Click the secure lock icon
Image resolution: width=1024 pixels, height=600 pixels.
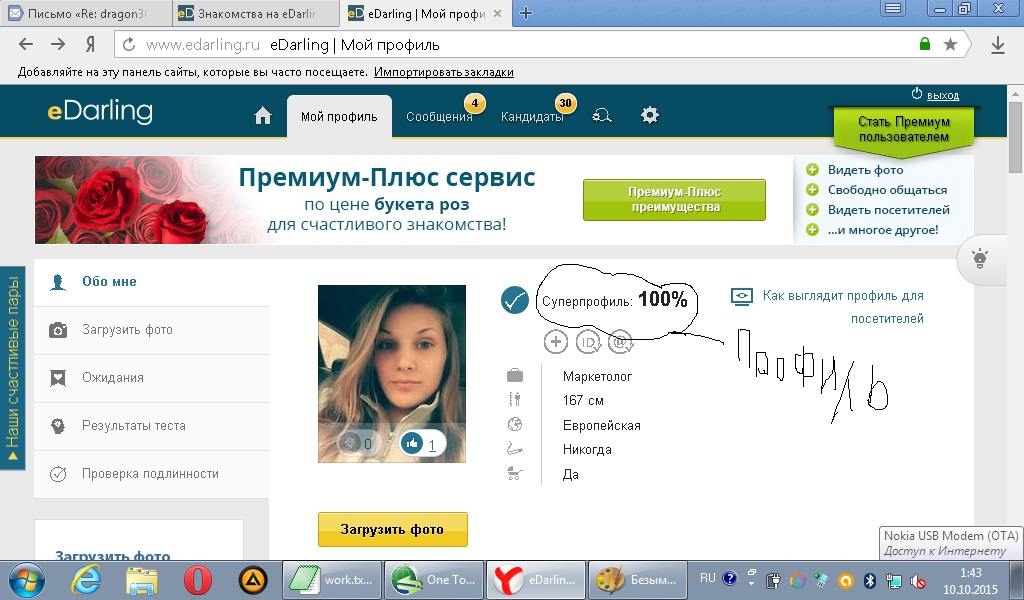coord(925,44)
